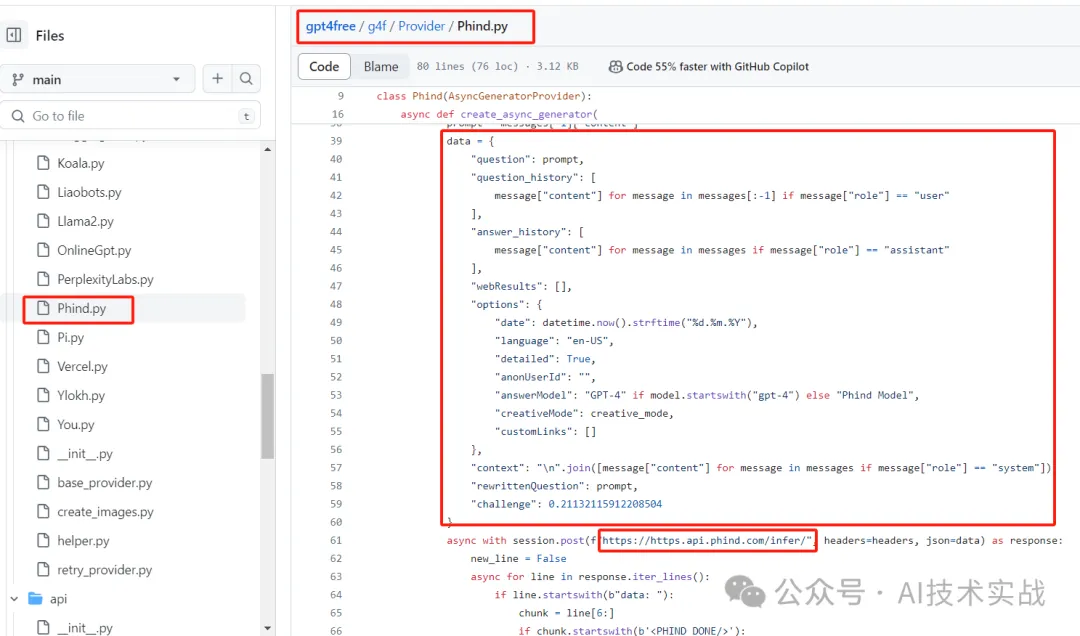Click the file icon beside retry_provider.py

tap(43, 569)
